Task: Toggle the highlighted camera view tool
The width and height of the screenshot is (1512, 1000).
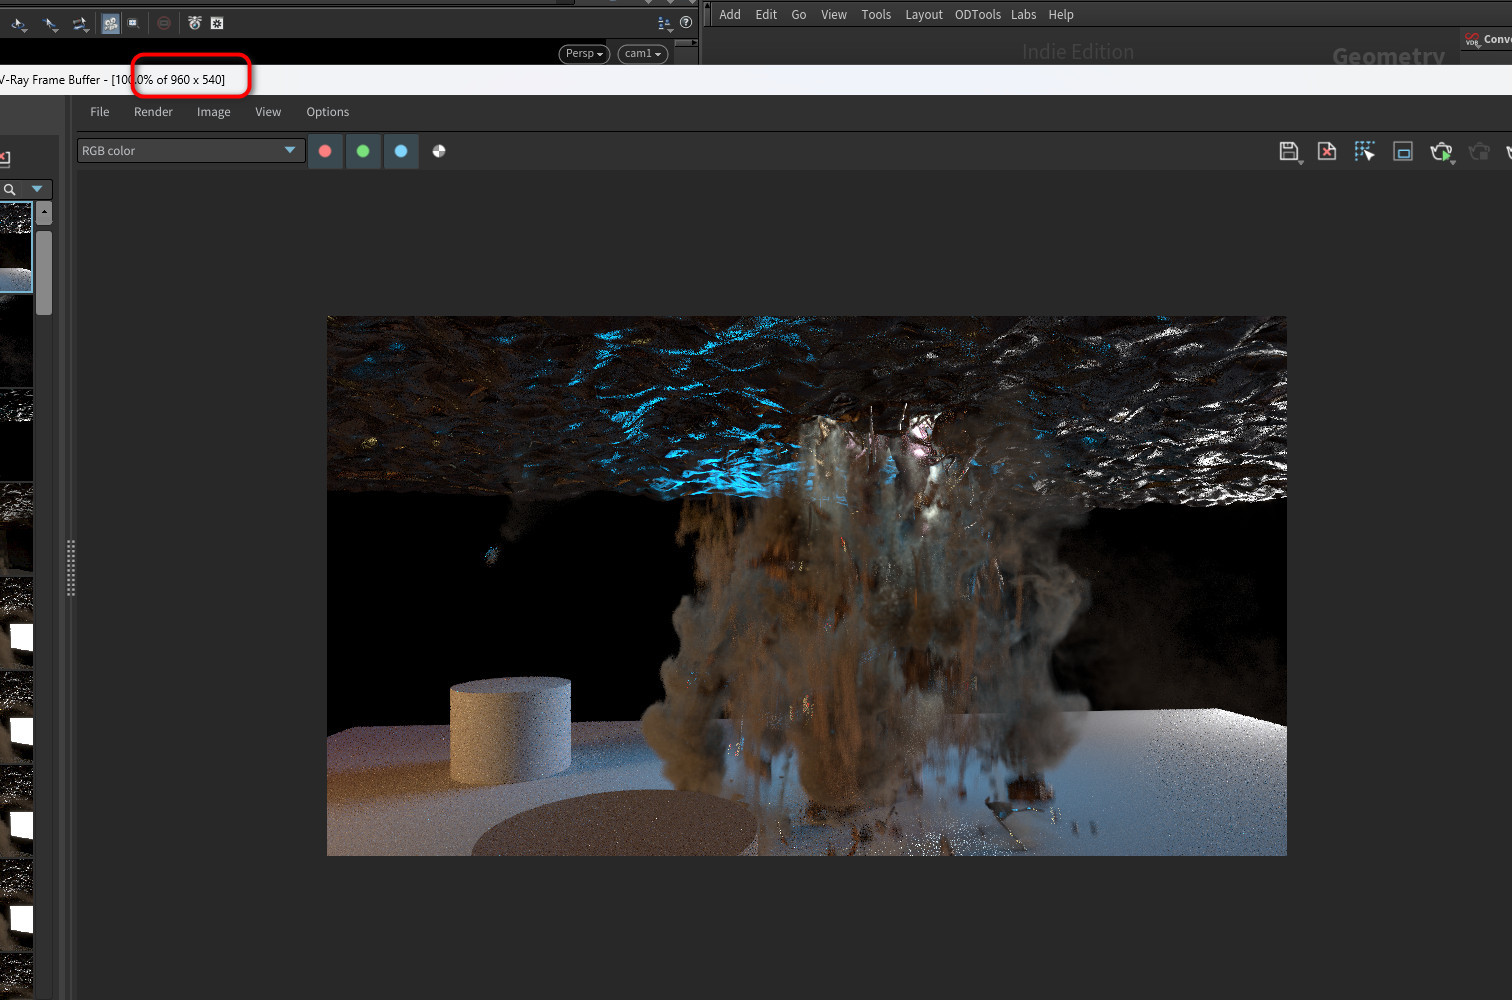Action: click(110, 23)
